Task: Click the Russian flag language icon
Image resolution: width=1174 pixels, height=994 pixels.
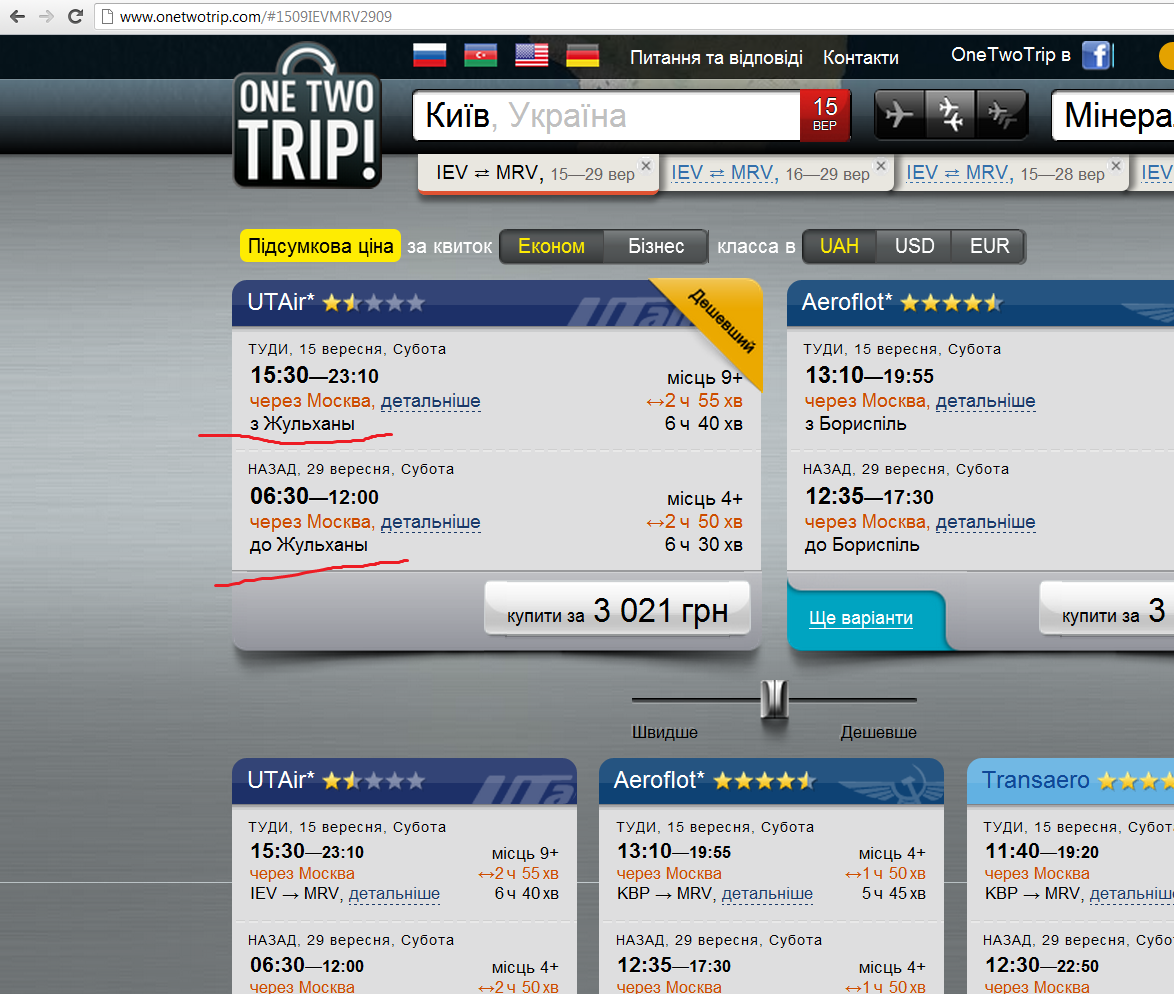Action: click(430, 55)
